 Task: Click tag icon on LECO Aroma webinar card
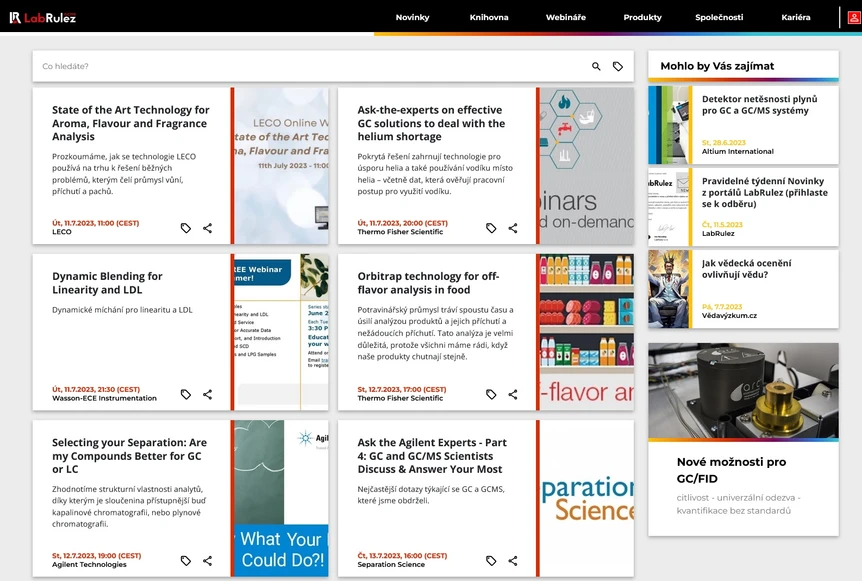click(x=186, y=228)
